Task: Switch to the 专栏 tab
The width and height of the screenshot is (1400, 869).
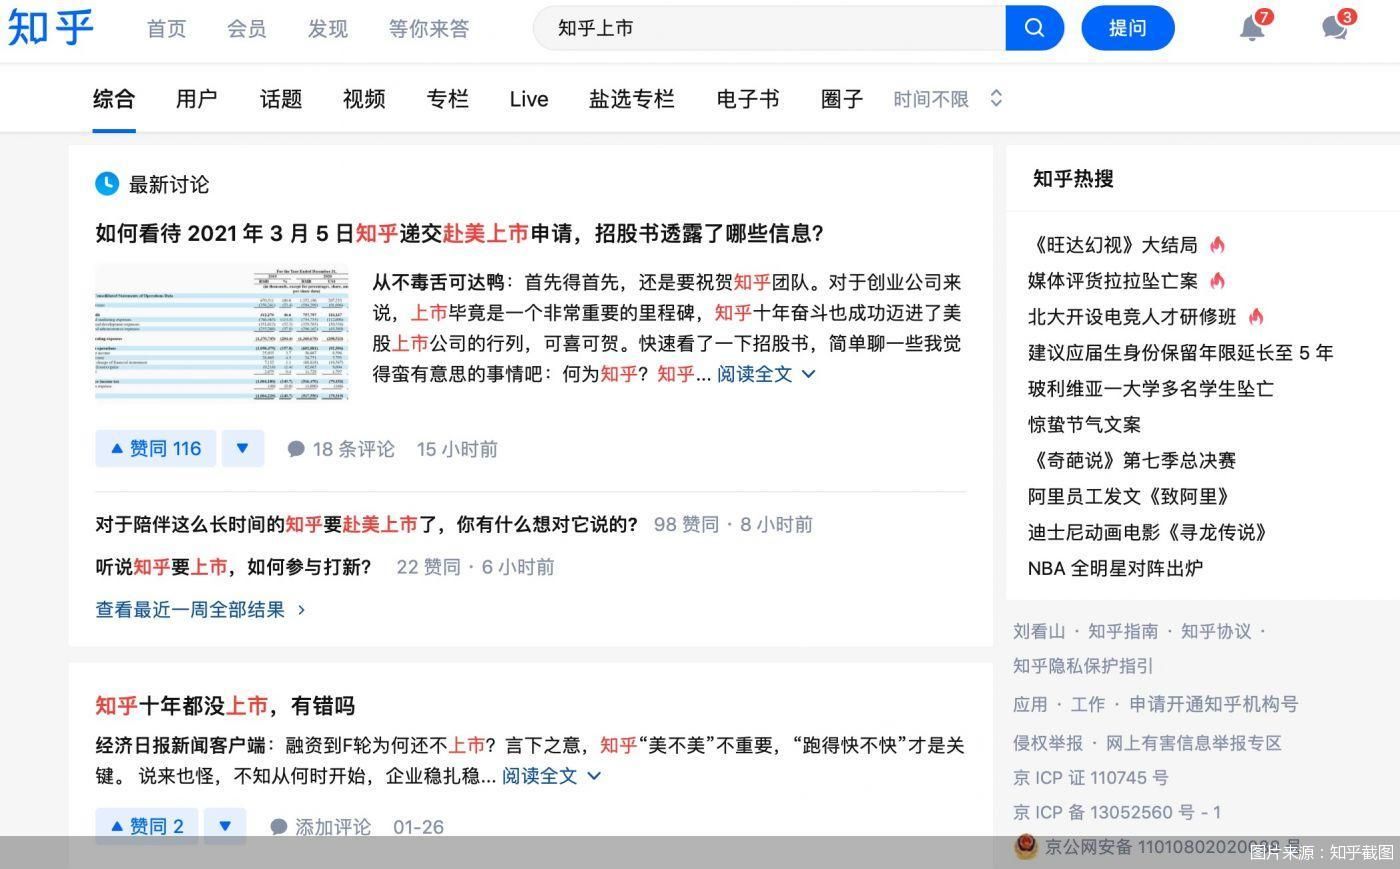Action: 448,99
